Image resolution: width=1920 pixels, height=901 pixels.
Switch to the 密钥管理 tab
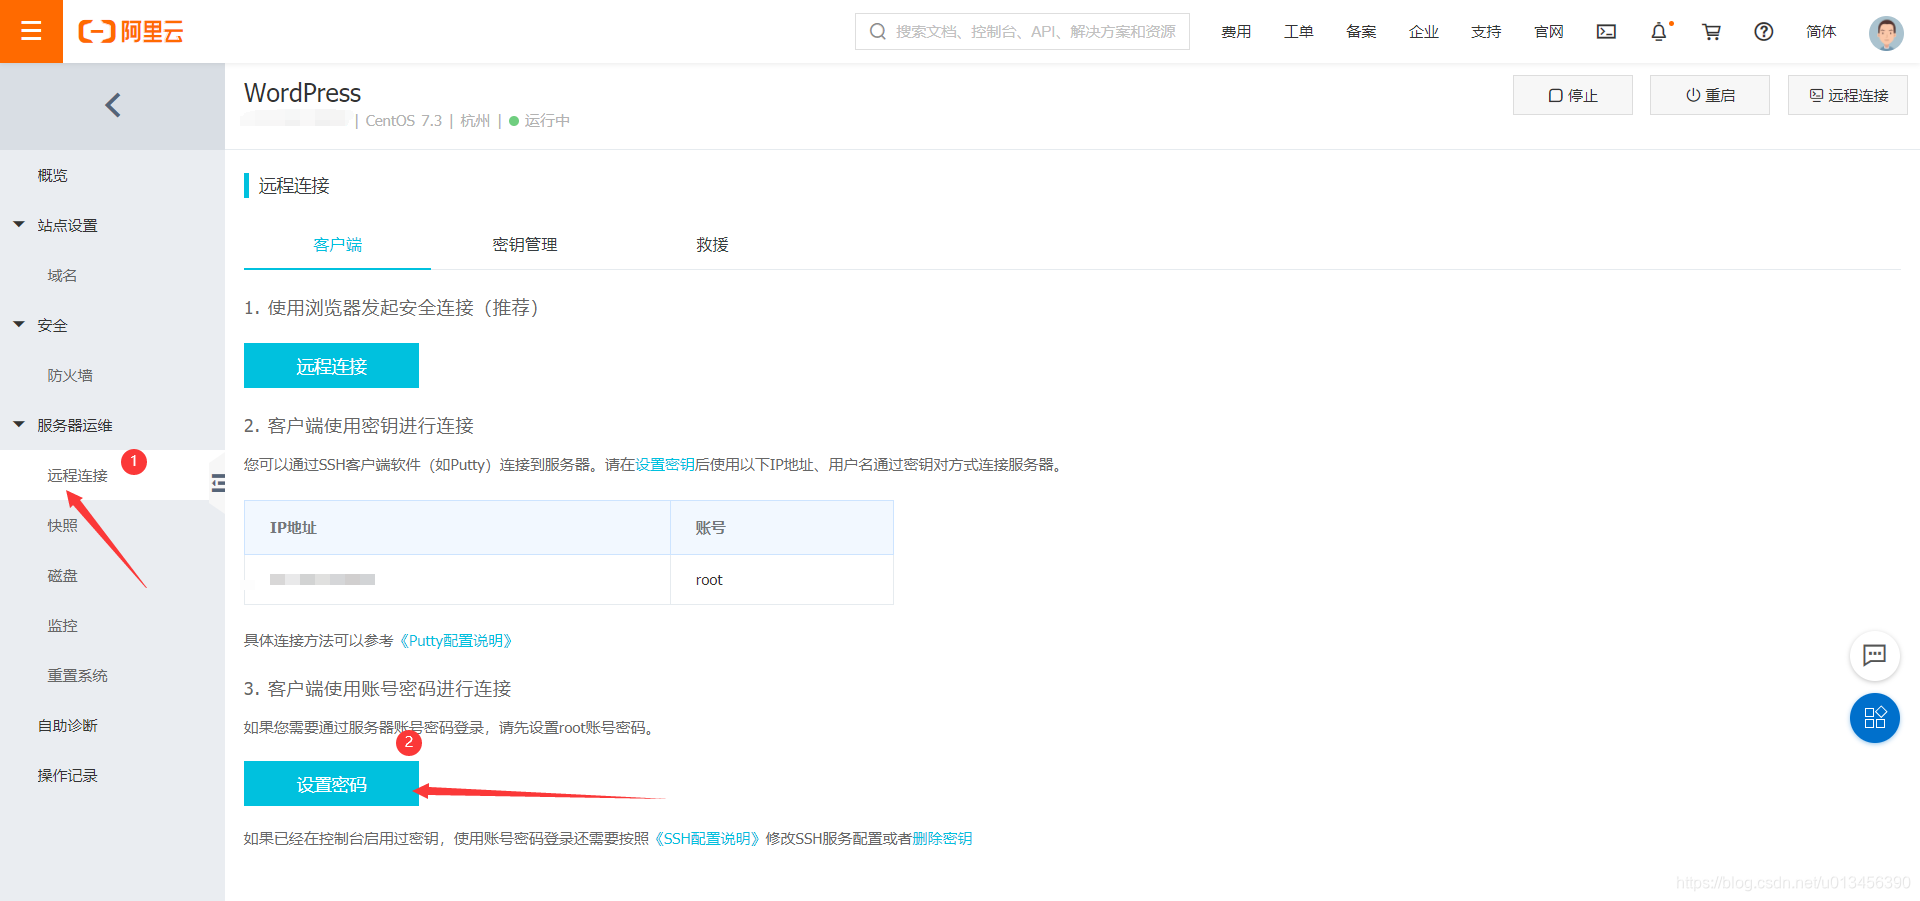point(525,245)
